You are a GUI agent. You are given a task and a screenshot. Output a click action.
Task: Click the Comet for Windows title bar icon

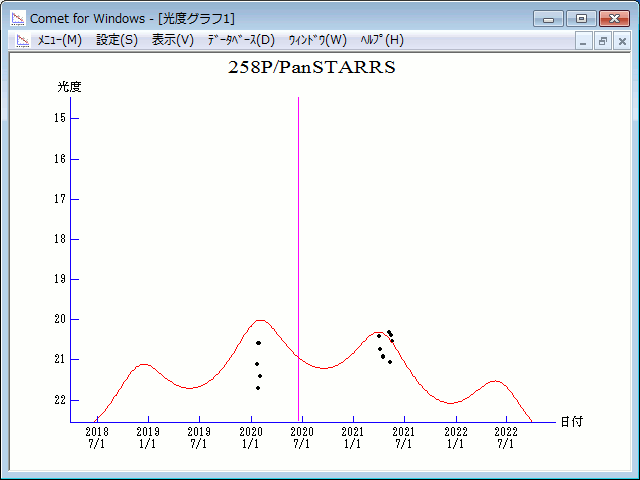coord(17,18)
